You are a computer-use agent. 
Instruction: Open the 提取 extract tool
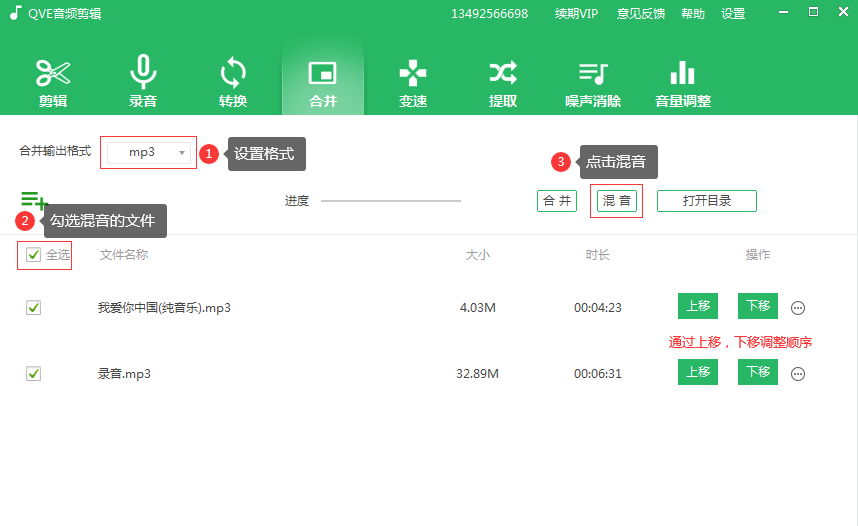(x=503, y=82)
